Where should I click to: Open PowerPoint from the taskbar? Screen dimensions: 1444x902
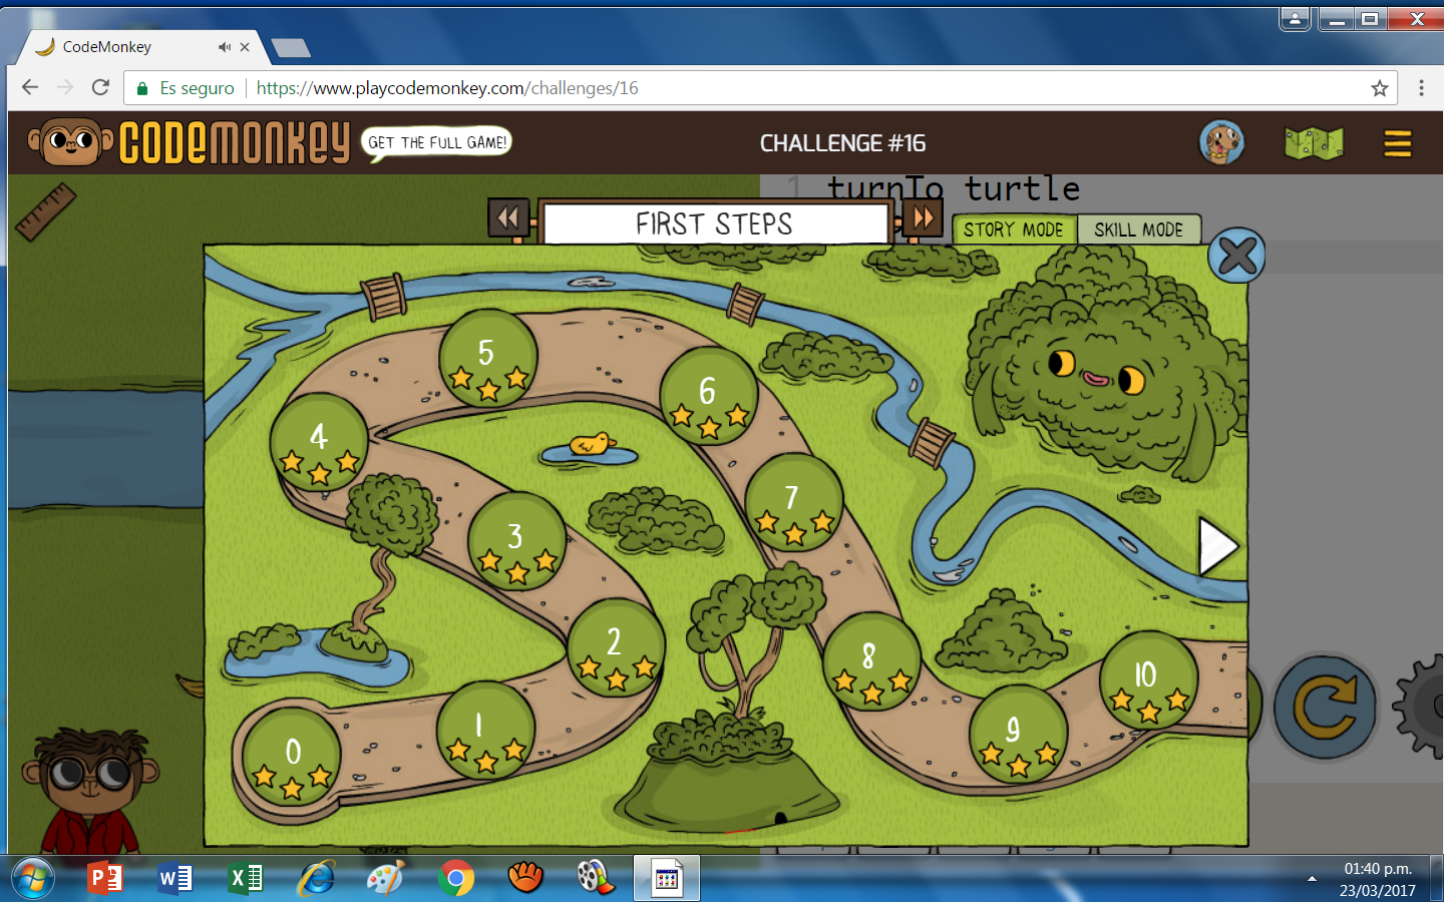coord(104,879)
